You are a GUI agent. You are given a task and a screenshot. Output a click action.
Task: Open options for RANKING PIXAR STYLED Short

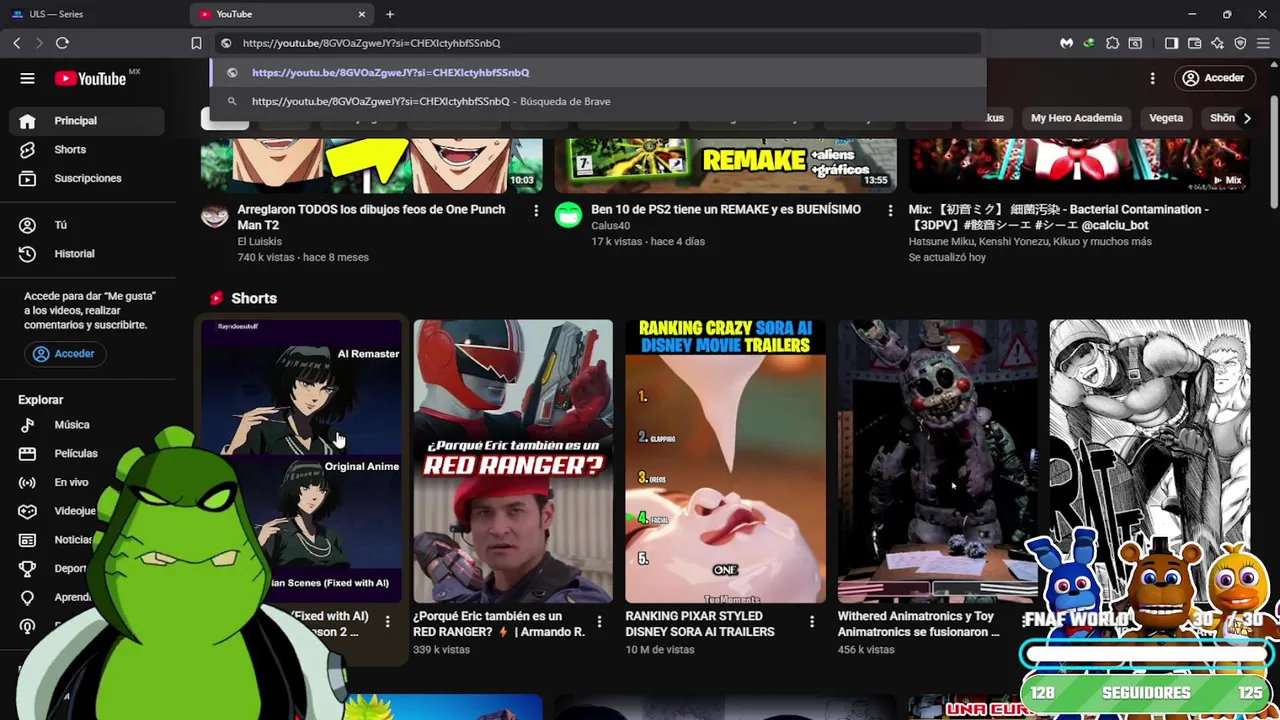pyautogui.click(x=811, y=622)
